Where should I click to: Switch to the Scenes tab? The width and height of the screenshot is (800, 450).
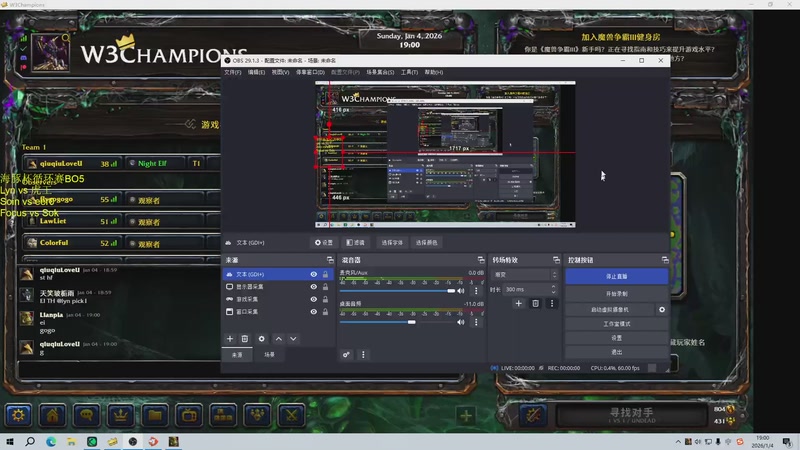point(269,355)
